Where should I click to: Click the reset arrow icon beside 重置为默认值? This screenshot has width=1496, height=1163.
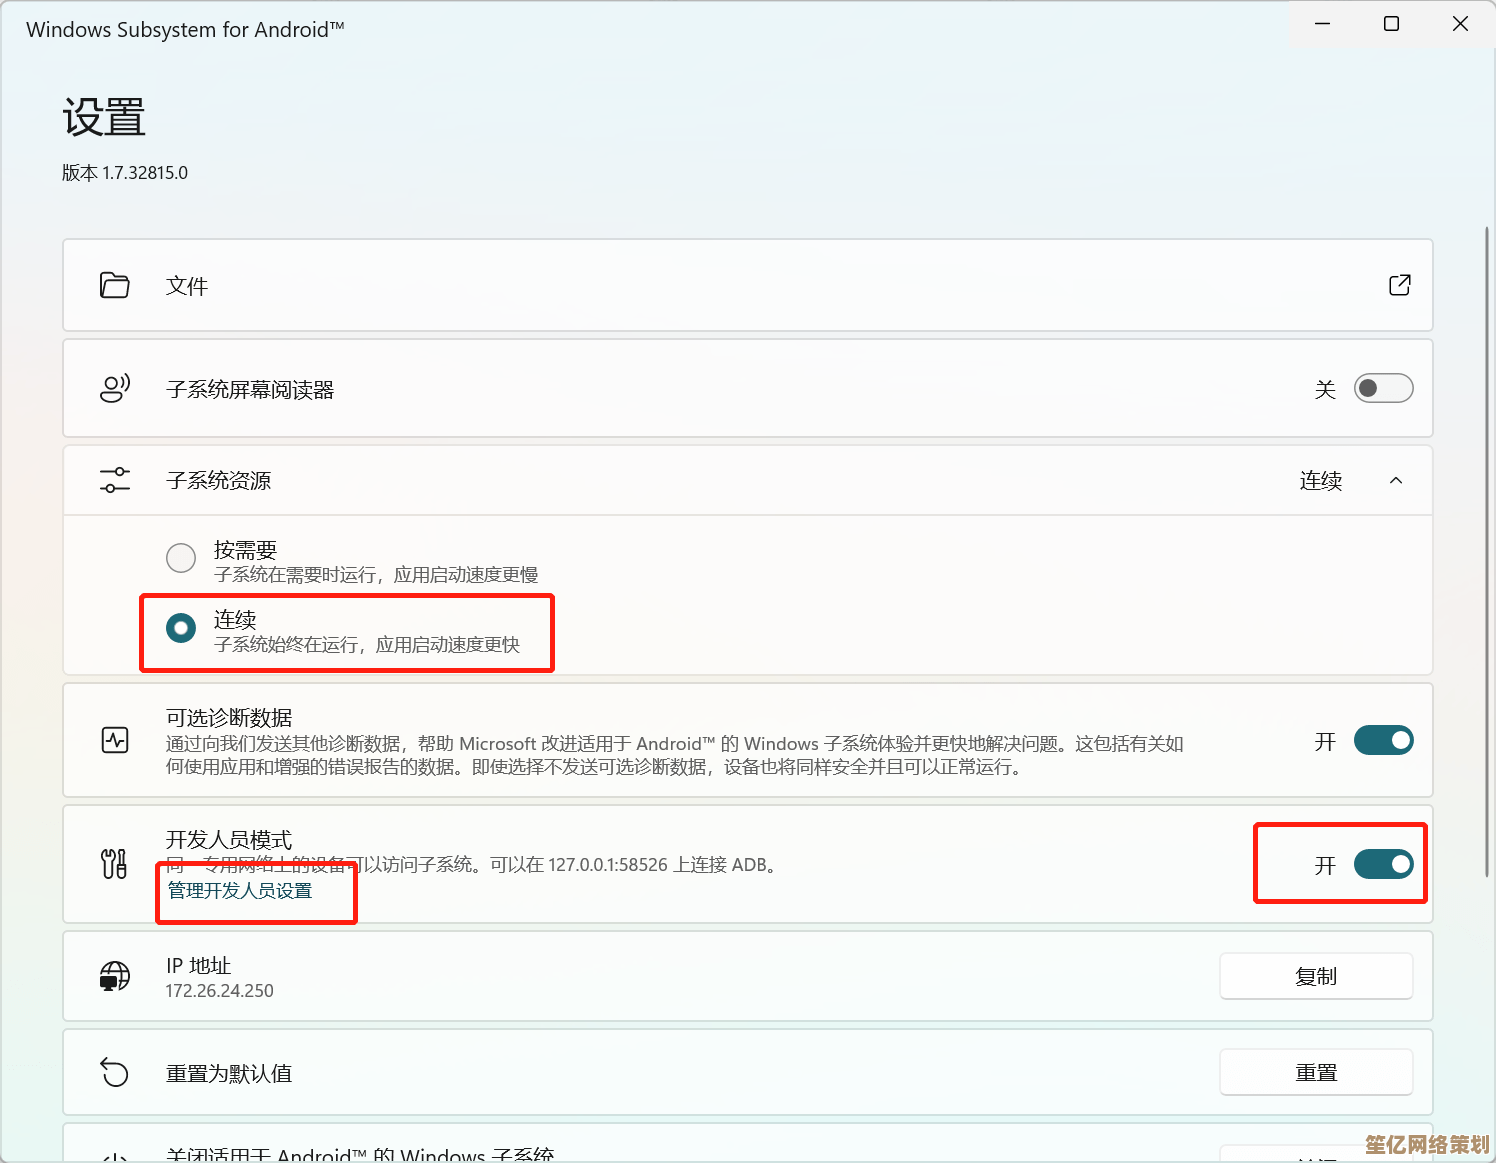(115, 1073)
